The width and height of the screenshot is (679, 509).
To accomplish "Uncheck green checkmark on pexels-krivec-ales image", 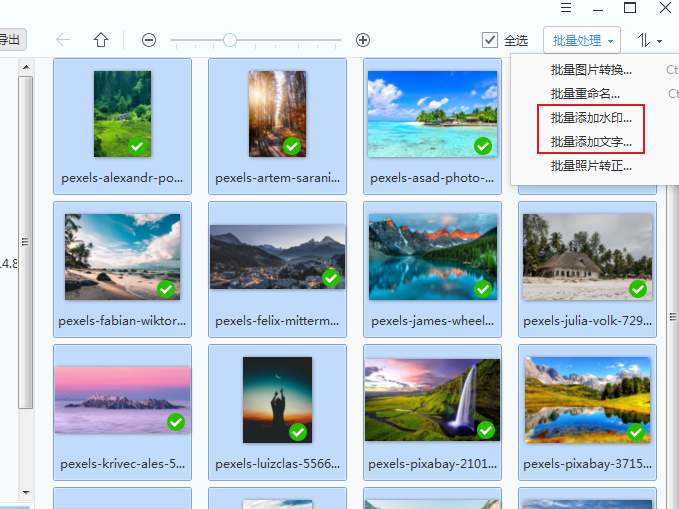I will 176,422.
